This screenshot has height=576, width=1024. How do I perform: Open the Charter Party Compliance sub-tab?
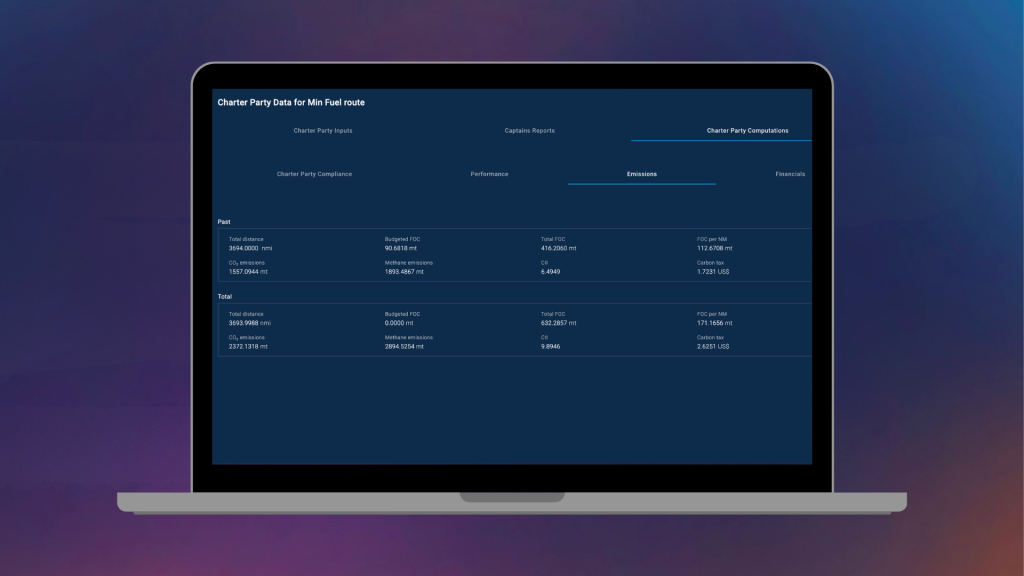point(314,174)
